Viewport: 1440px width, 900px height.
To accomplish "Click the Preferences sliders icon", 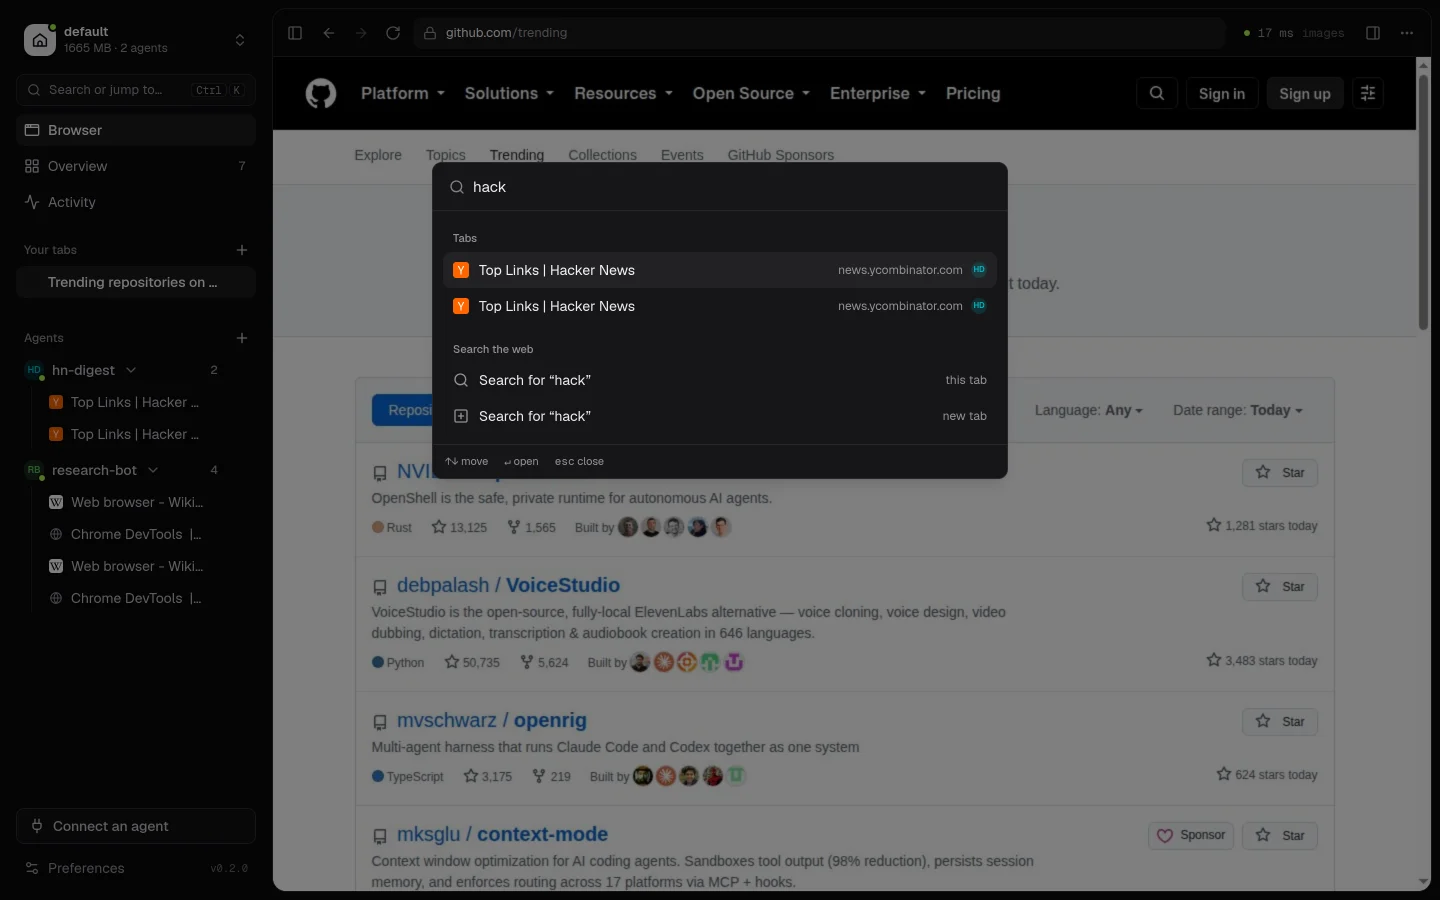I will [32, 868].
